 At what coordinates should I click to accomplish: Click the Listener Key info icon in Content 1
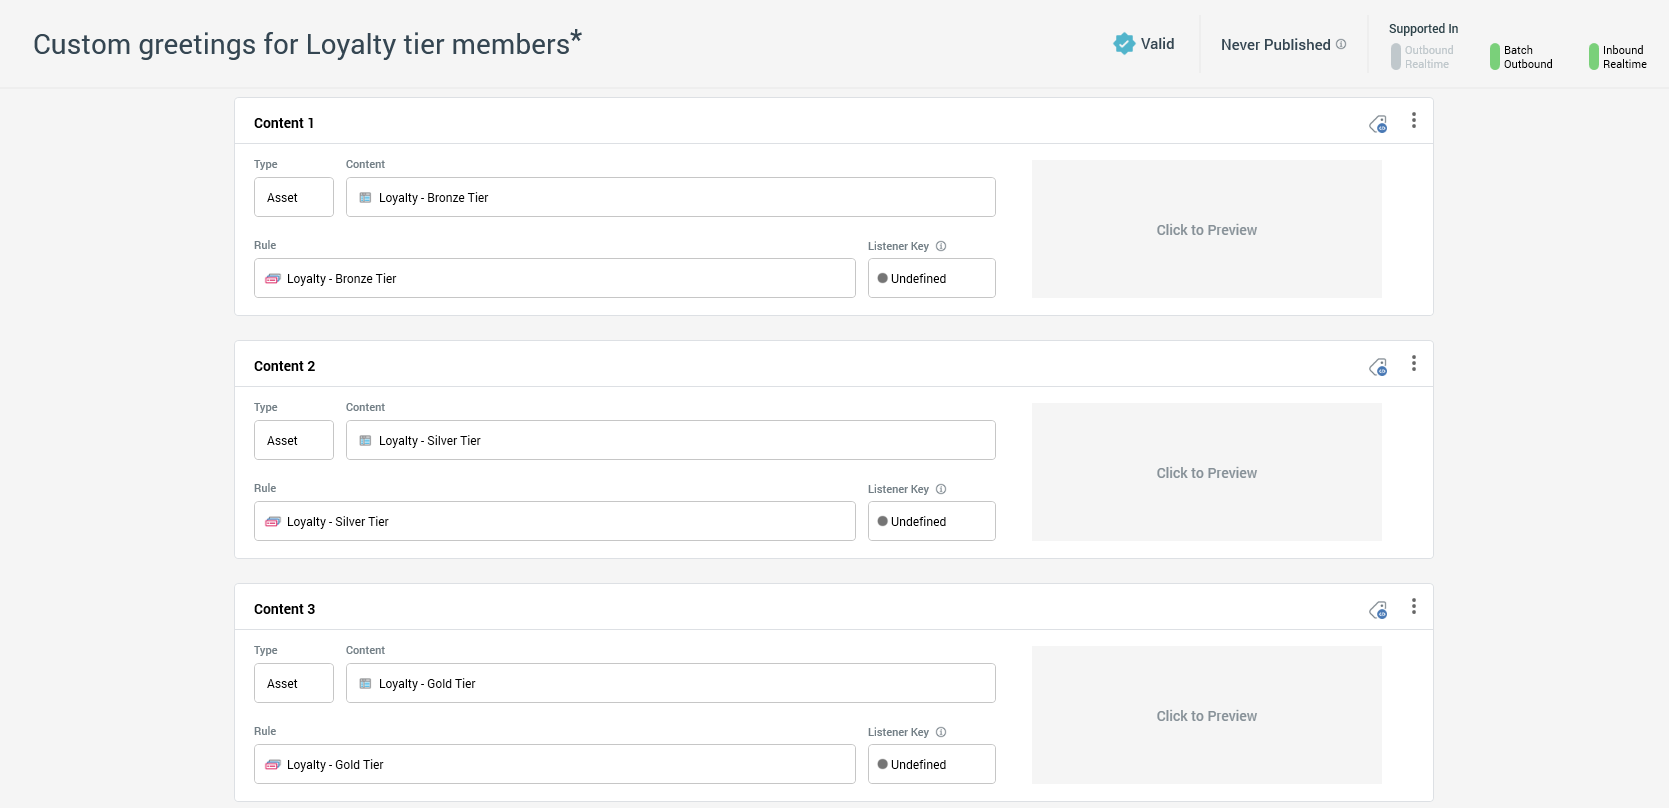pos(941,246)
